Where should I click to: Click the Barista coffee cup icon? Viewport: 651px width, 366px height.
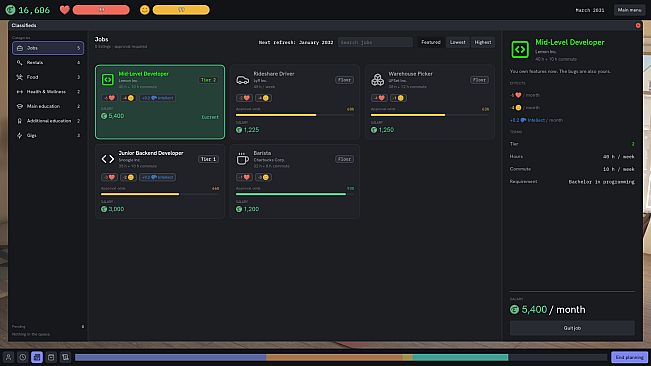tap(242, 159)
